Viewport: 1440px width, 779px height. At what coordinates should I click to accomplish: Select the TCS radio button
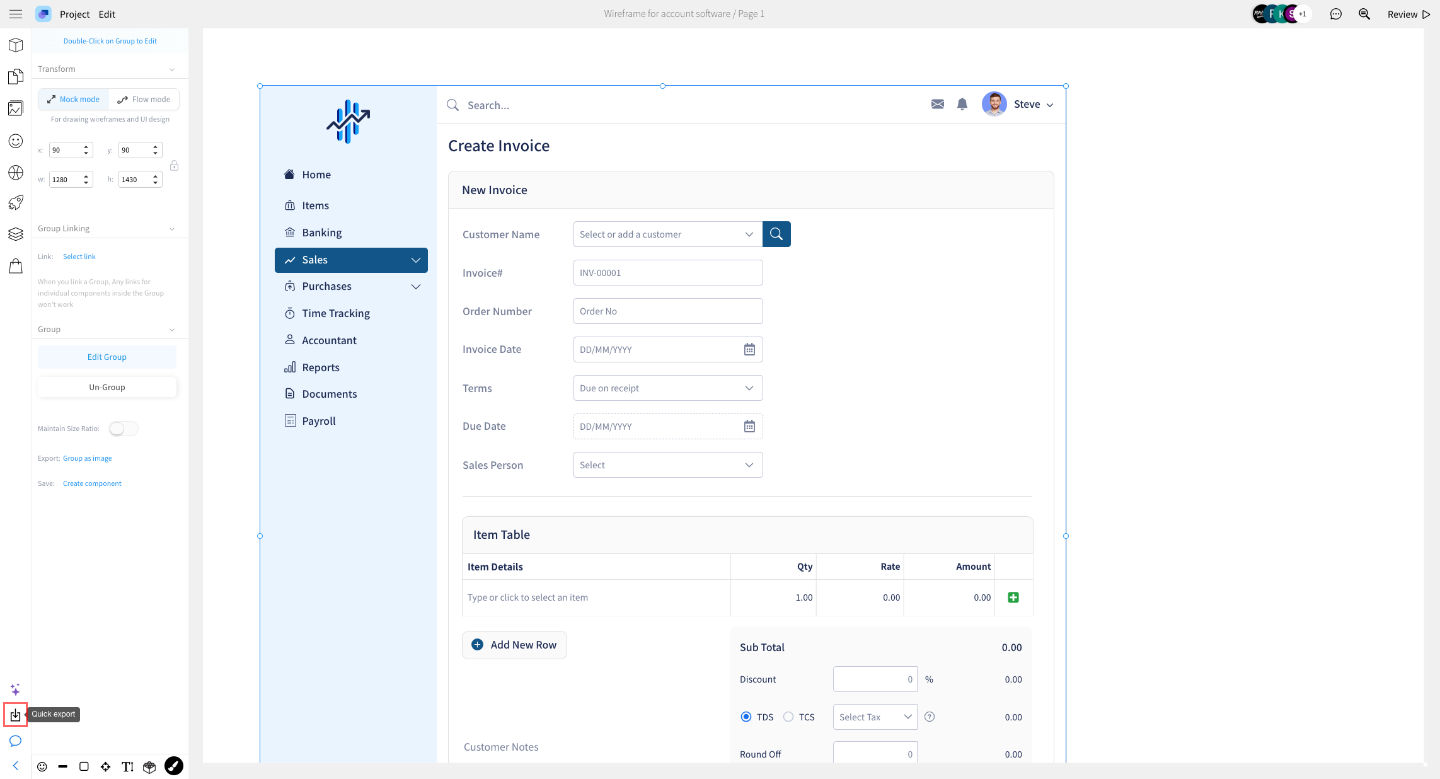[x=788, y=717]
